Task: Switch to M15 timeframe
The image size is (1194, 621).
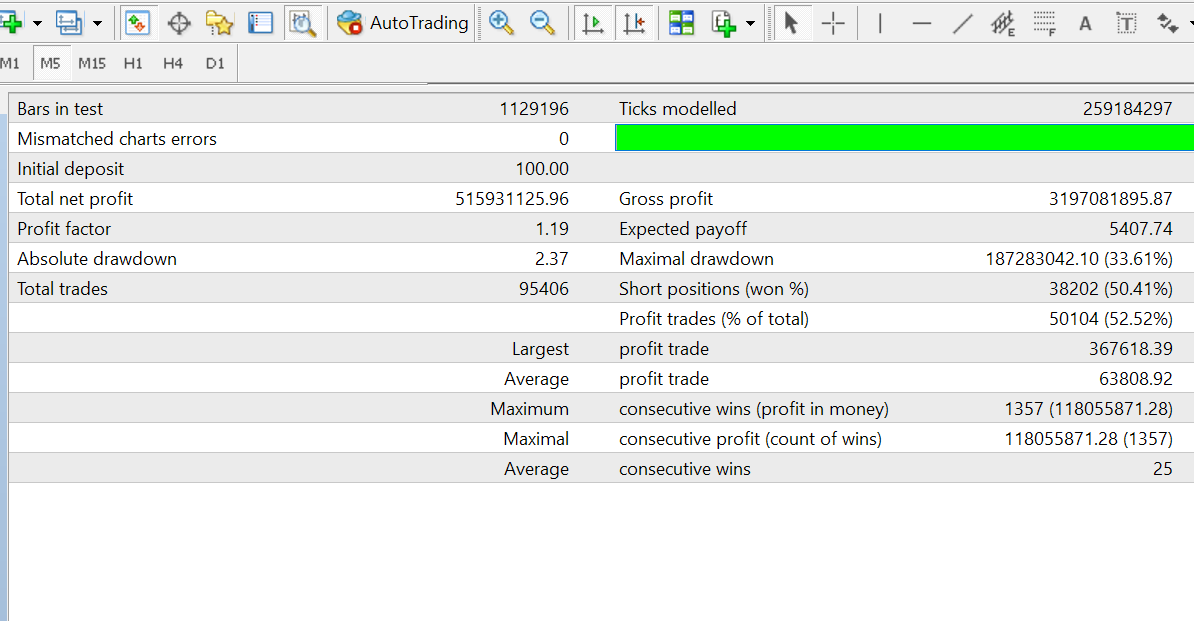Action: [x=92, y=63]
